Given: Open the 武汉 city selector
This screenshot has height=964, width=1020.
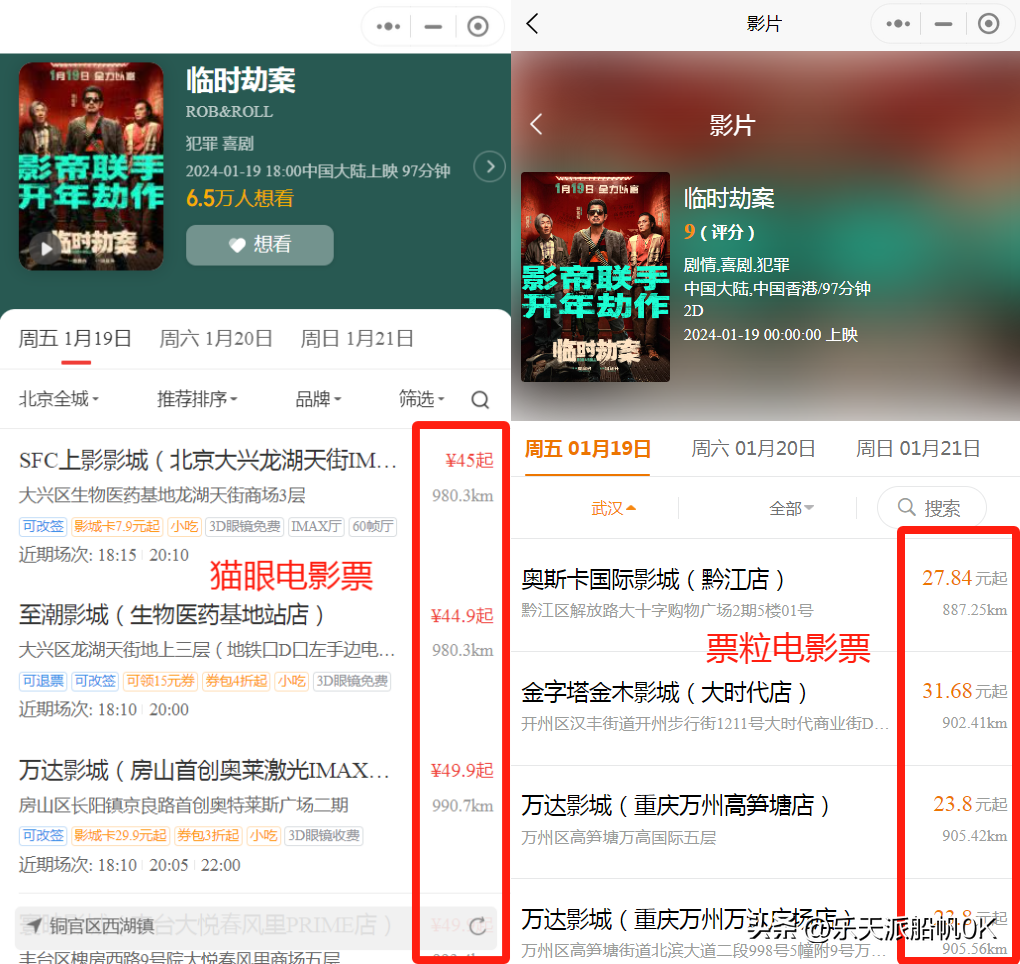Looking at the screenshot, I should (614, 508).
